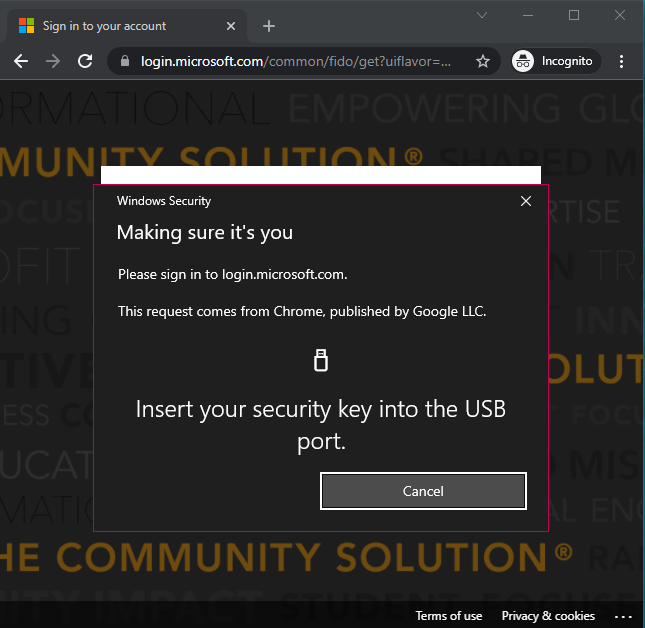Open Privacy & cookies link
The image size is (645, 628).
point(548,616)
